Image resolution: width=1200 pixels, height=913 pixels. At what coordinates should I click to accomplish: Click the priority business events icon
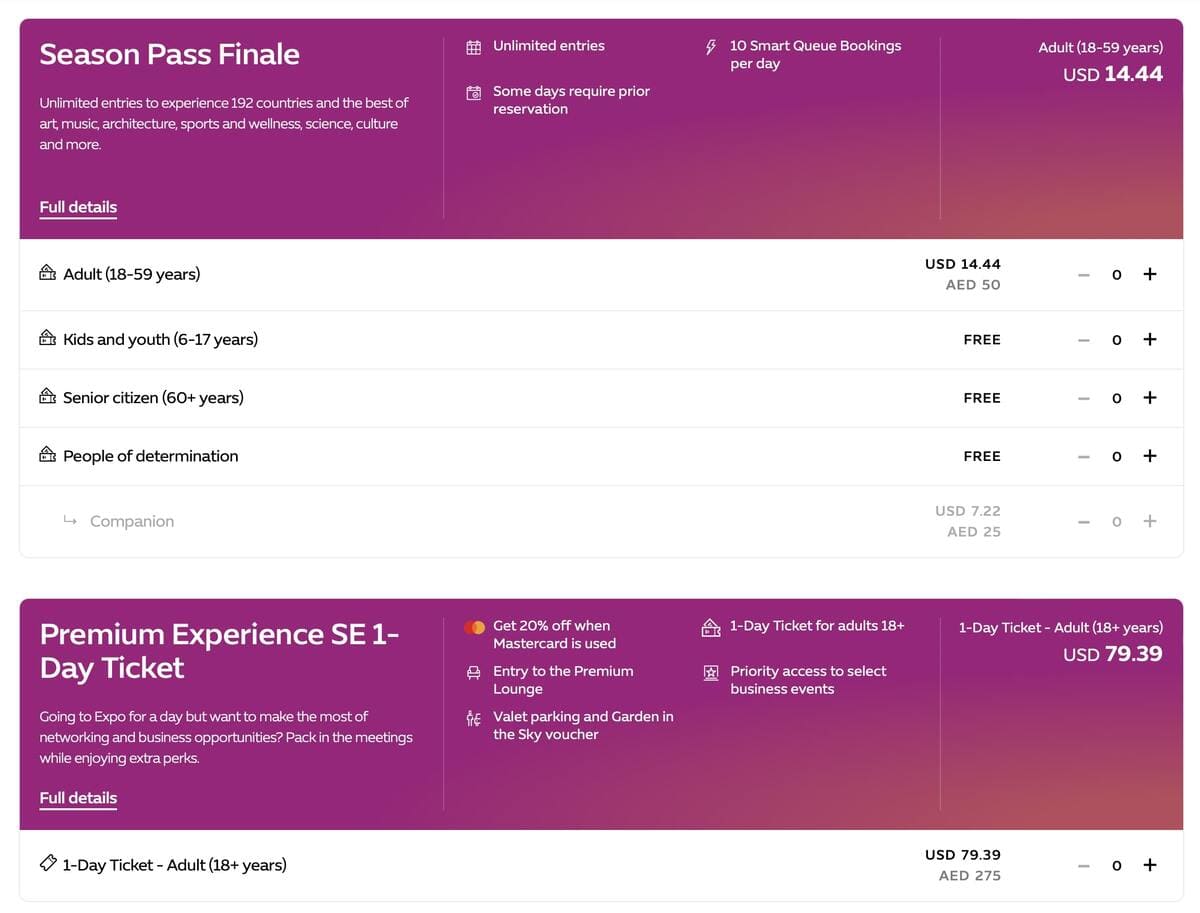[711, 673]
